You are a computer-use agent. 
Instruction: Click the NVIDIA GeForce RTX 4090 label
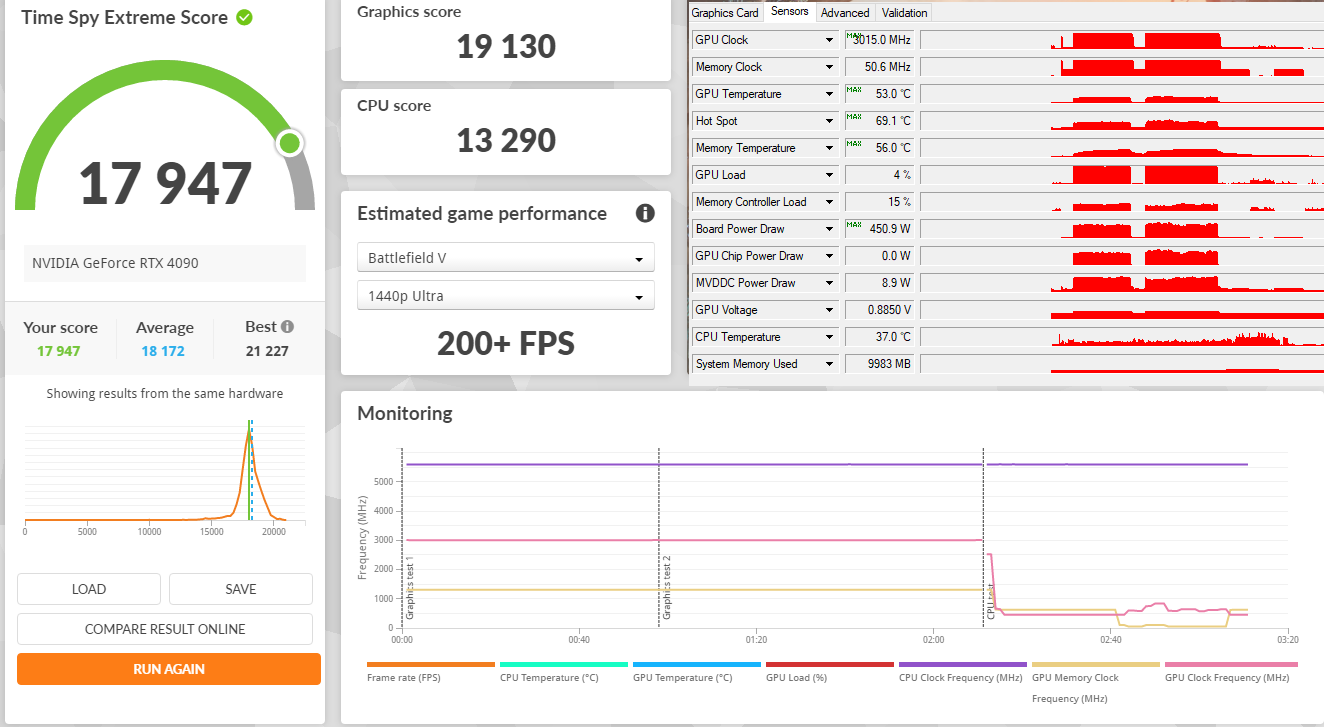[x=115, y=264]
